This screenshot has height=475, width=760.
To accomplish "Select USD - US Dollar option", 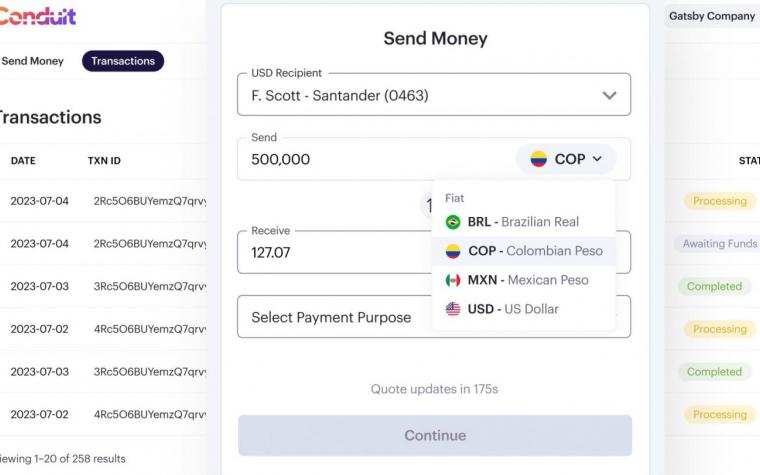I will point(523,309).
